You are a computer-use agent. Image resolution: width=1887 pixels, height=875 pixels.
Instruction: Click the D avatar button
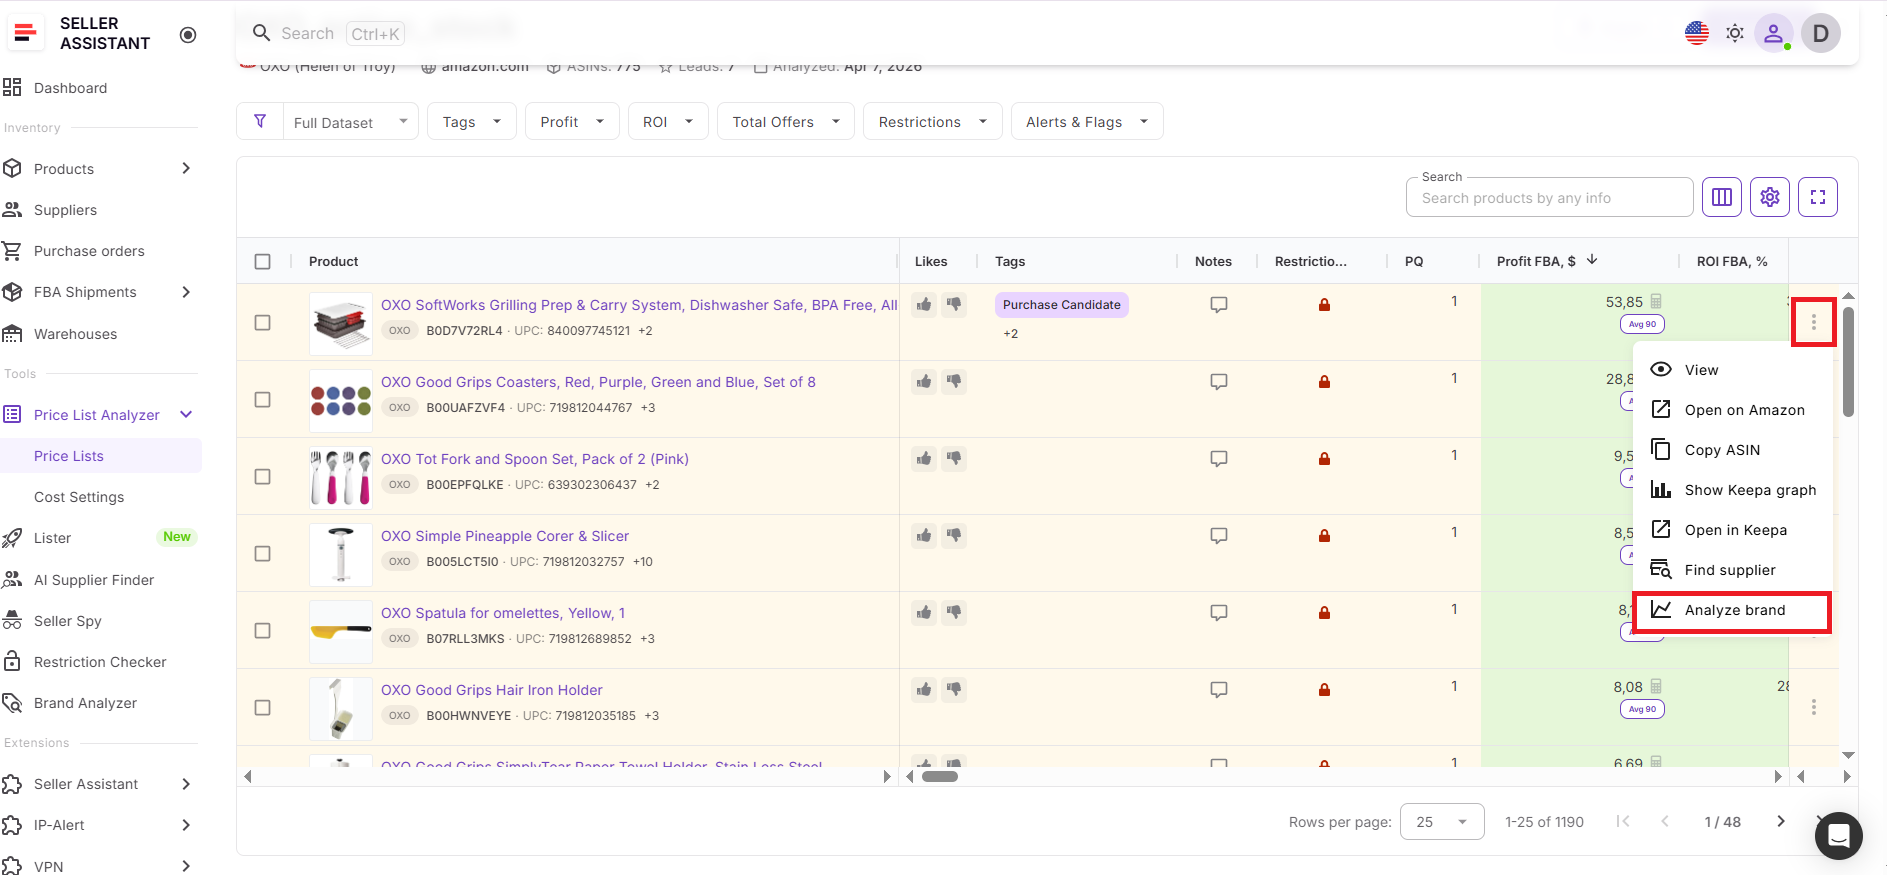(x=1821, y=33)
